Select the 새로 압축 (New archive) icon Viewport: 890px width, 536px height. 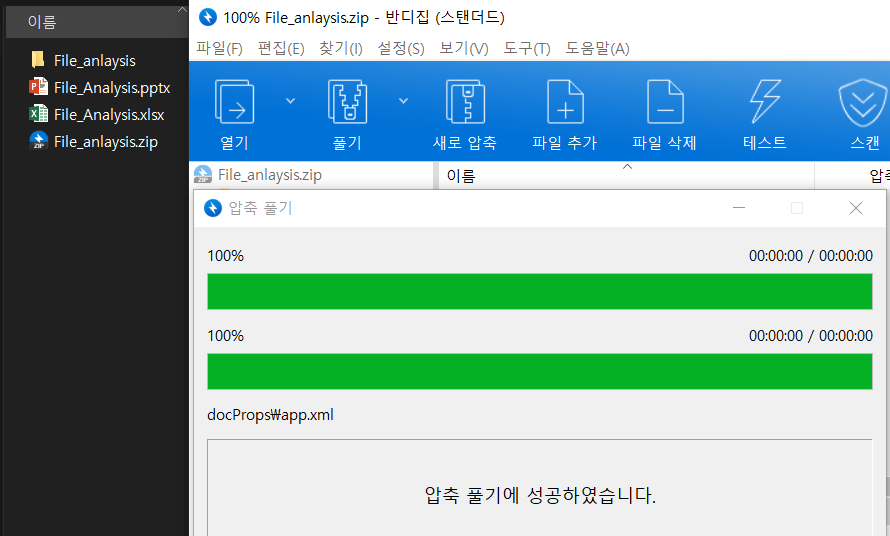pyautogui.click(x=465, y=102)
